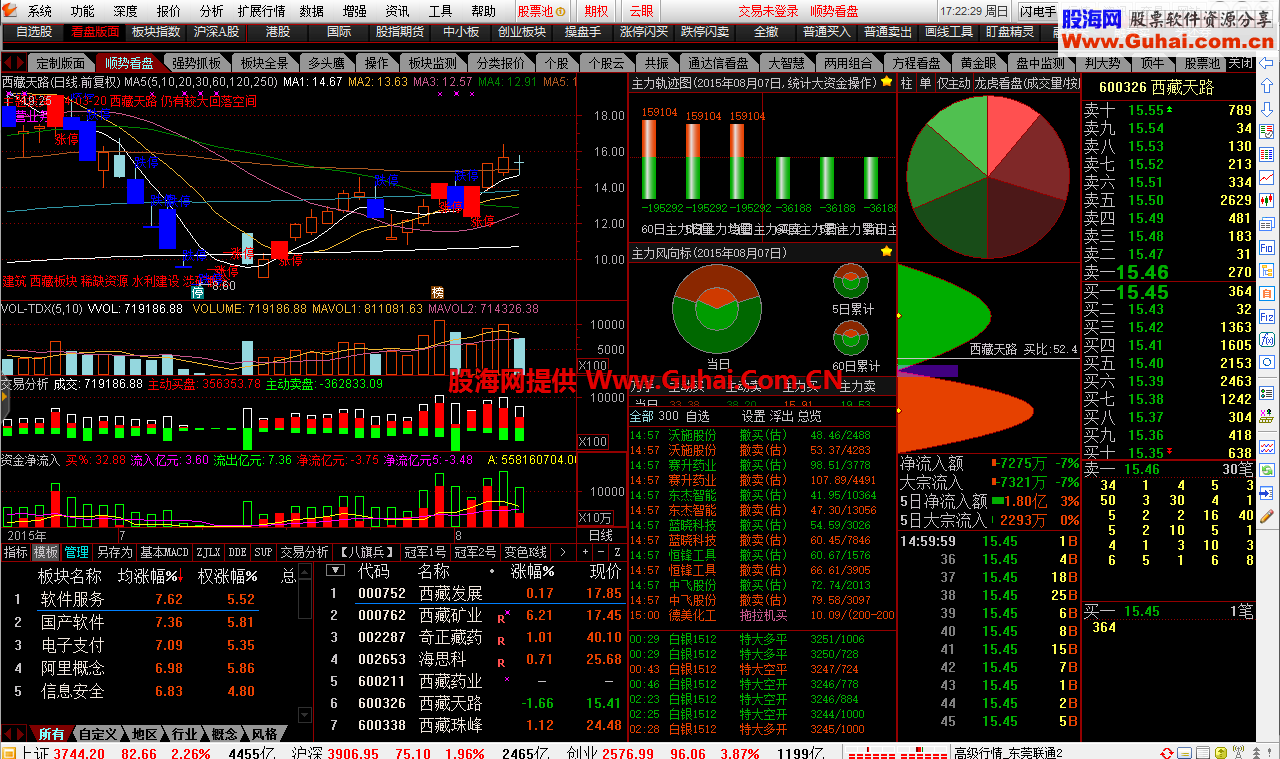Switch to 多头鹰 tab
Screen dimensions: 1280x759
326,63
